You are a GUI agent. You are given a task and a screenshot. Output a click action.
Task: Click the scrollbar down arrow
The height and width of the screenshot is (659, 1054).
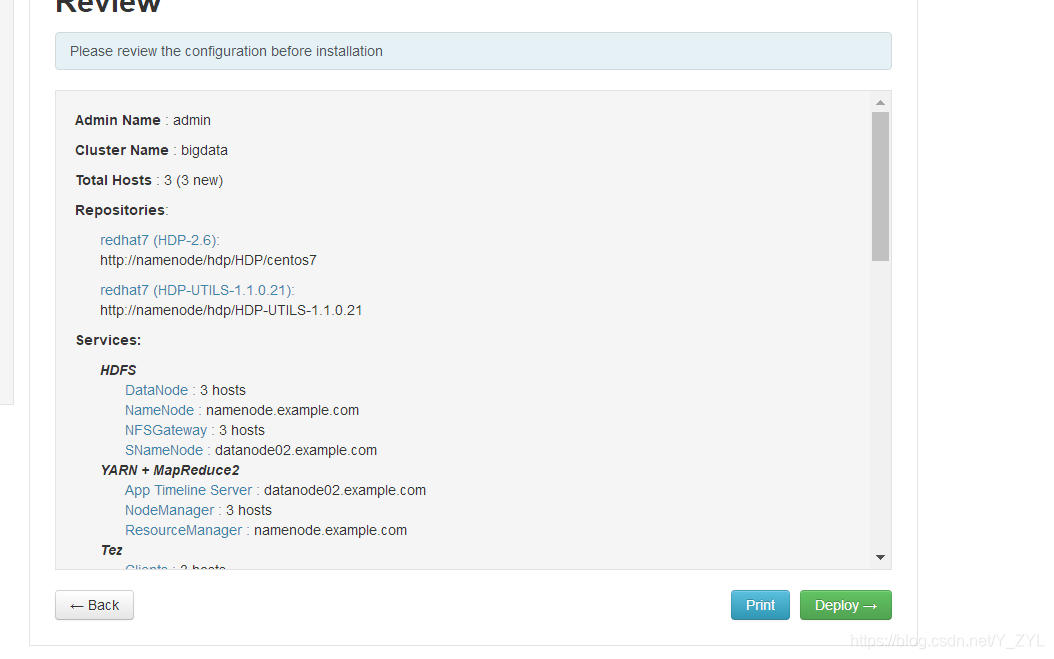click(880, 557)
